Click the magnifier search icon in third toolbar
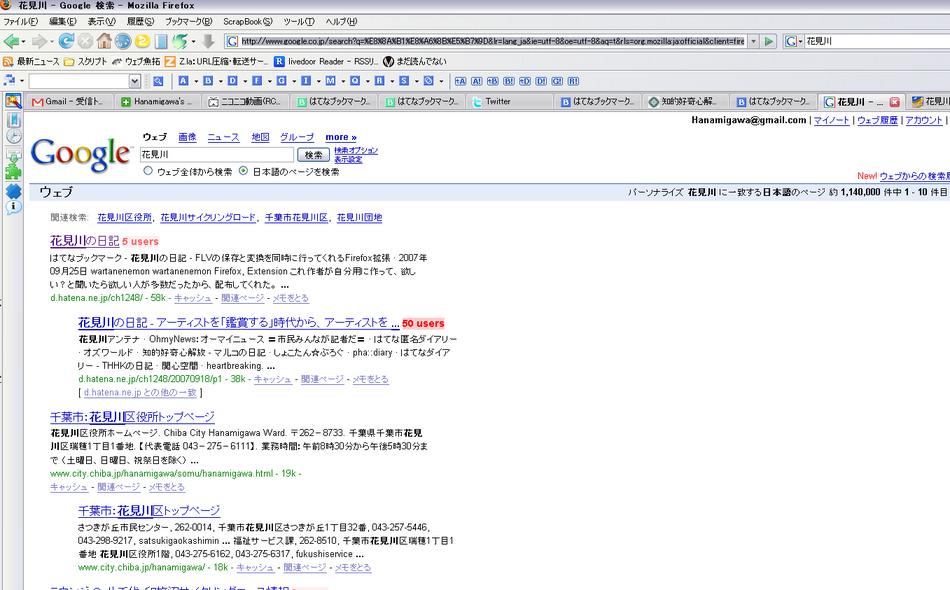The image size is (950, 590). point(158,81)
